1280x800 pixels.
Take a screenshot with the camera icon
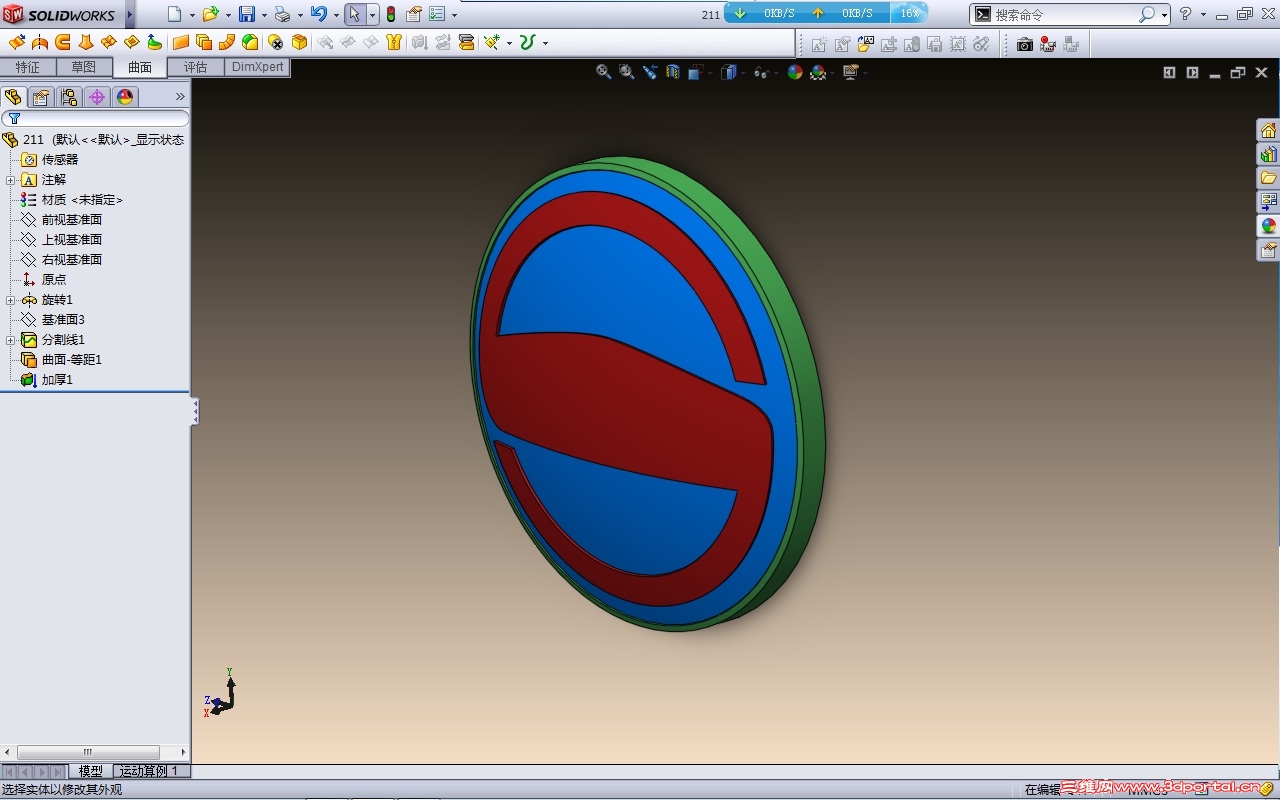tap(1025, 44)
